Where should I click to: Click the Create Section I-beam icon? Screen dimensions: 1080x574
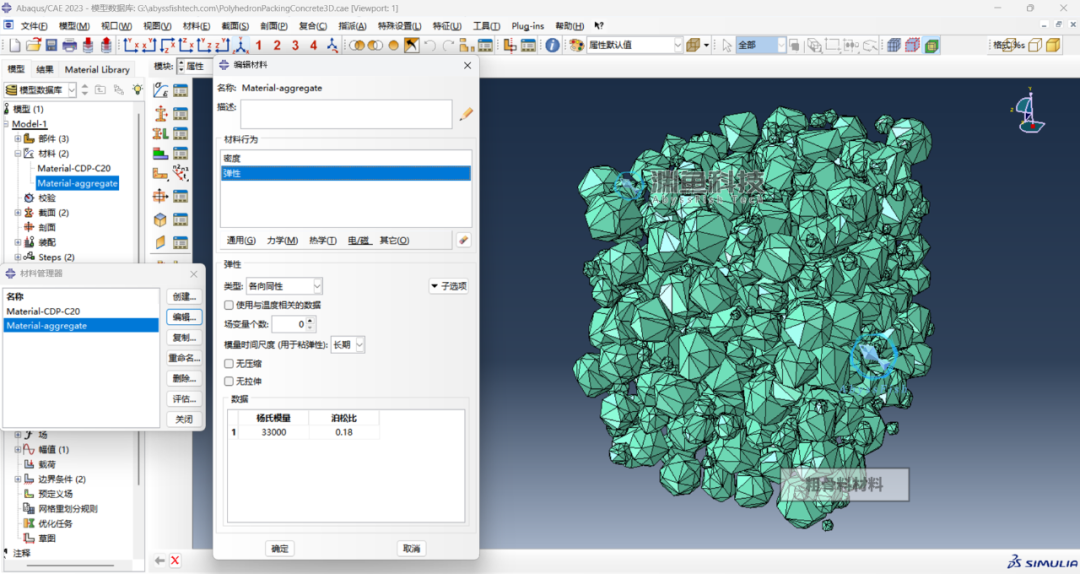tap(160, 113)
